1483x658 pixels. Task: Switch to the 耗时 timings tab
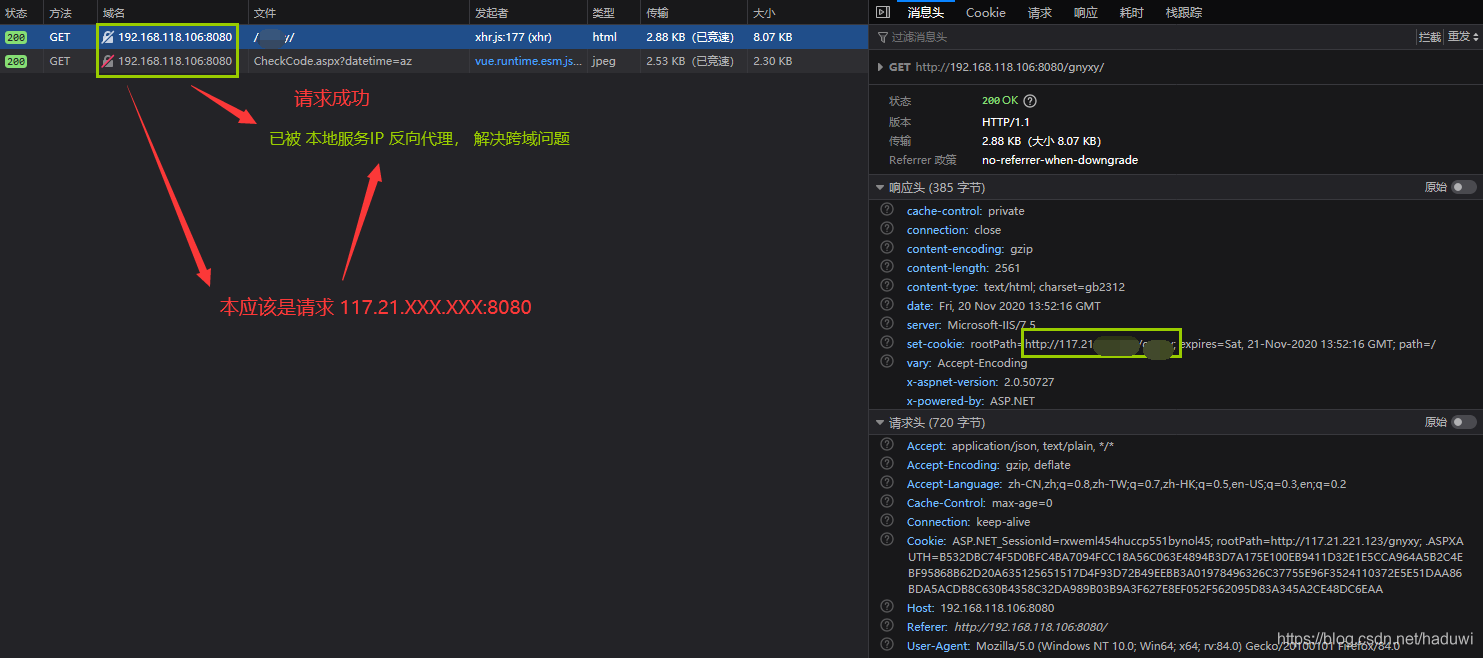pos(1131,12)
